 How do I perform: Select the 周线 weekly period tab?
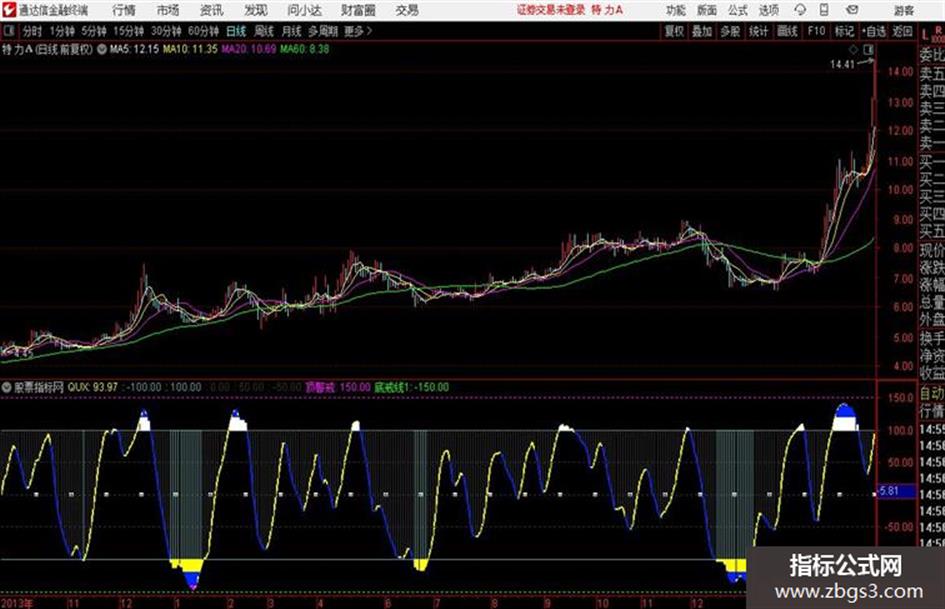pyautogui.click(x=264, y=31)
